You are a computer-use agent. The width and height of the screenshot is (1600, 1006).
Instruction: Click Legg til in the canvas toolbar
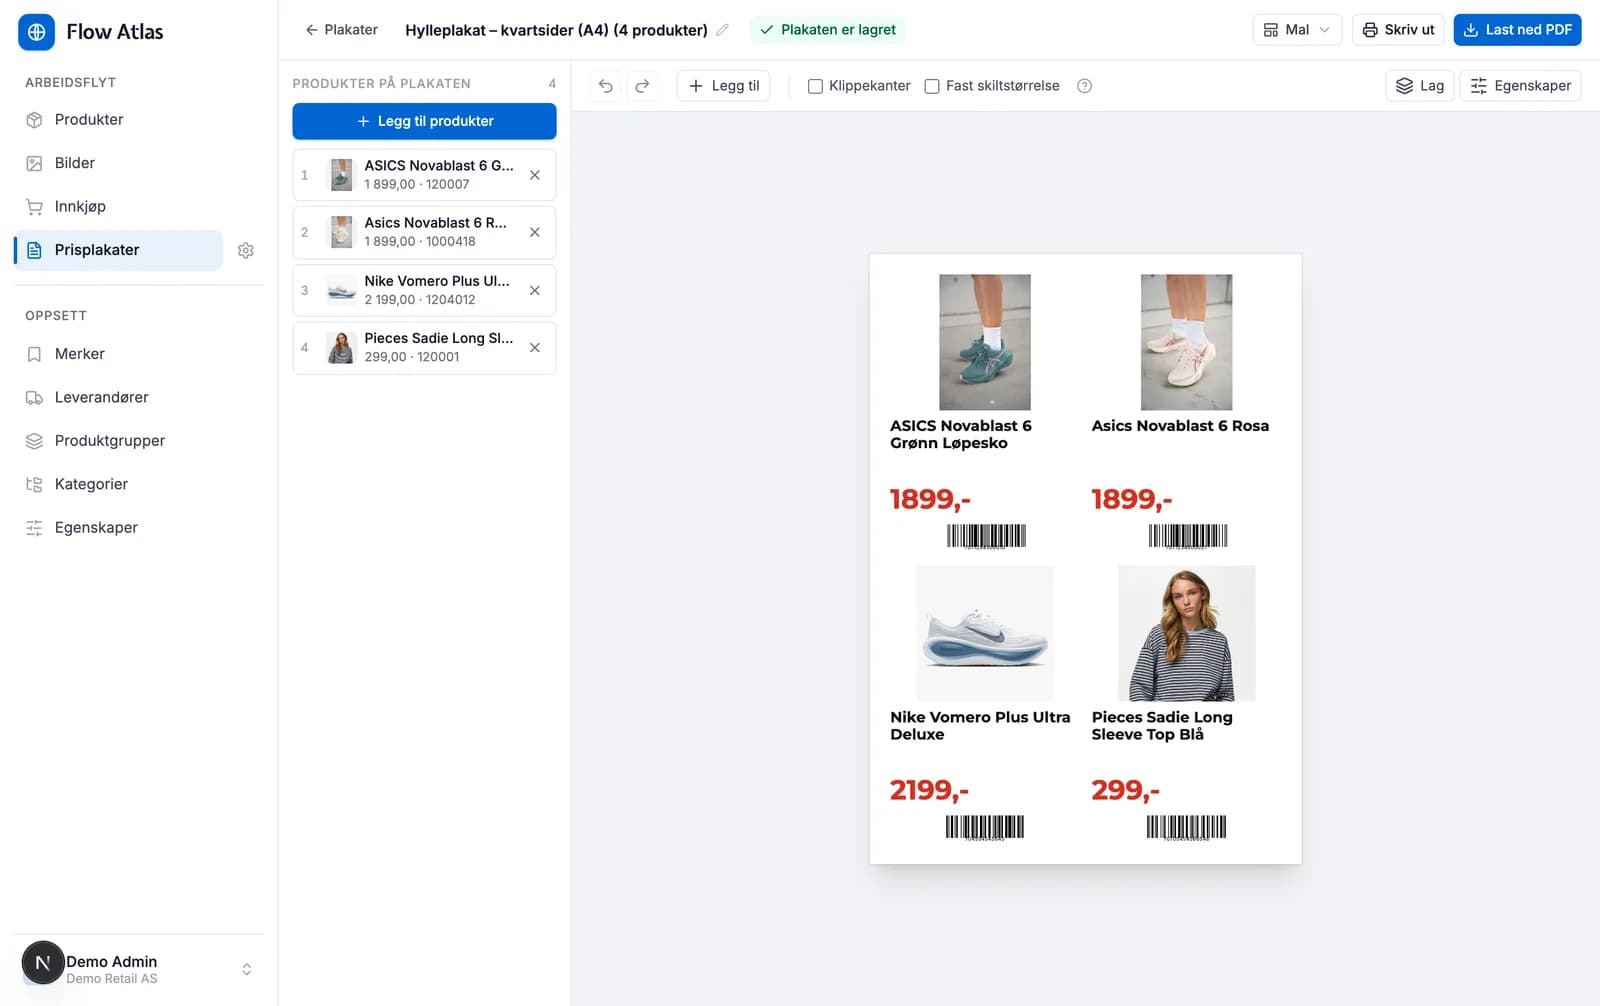pyautogui.click(x=723, y=86)
